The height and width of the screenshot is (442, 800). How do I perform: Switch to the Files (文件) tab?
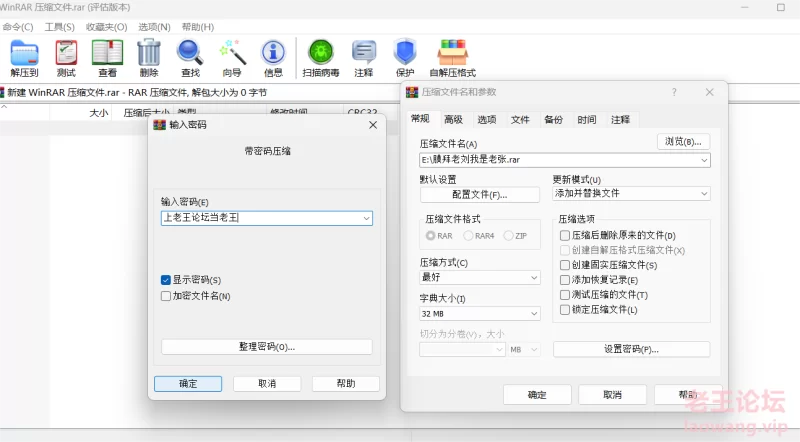click(x=520, y=120)
